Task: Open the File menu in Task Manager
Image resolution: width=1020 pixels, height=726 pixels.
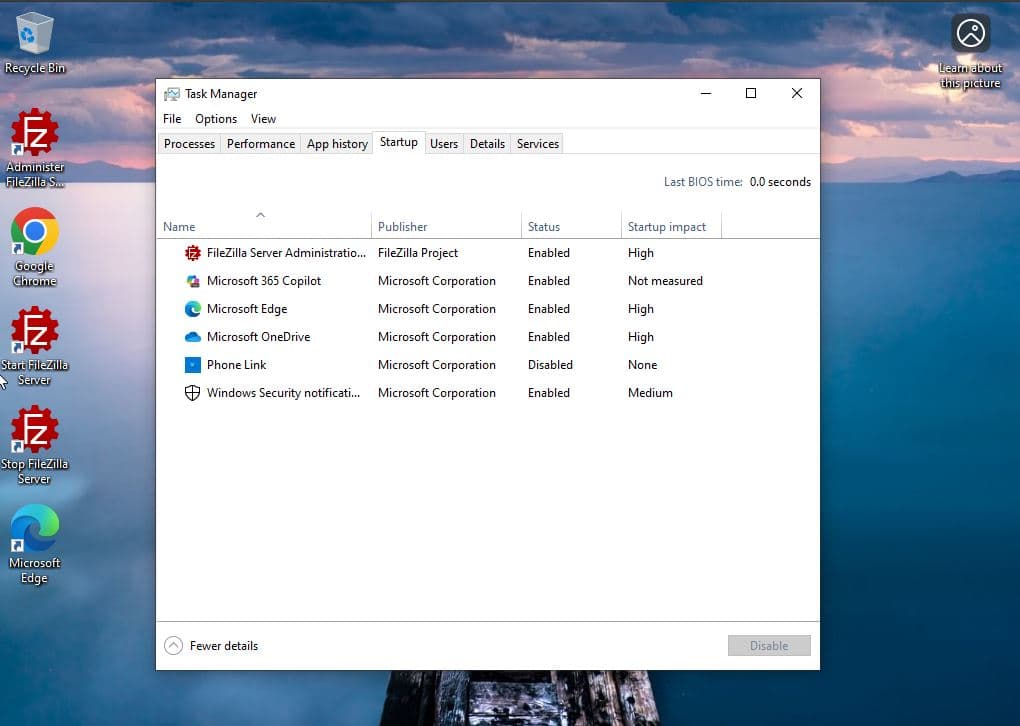Action: click(172, 119)
